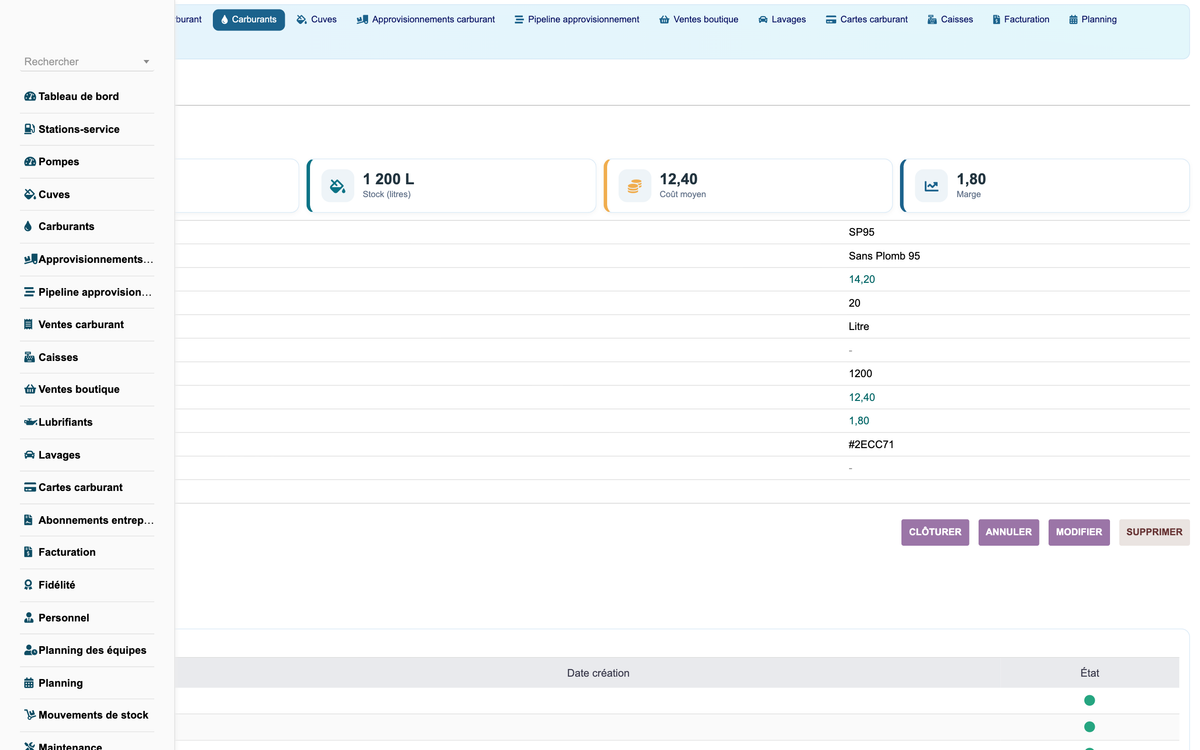Click the #2ECC71 color code value
Screen dimensions: 1200x750
pyautogui.click(x=871, y=444)
